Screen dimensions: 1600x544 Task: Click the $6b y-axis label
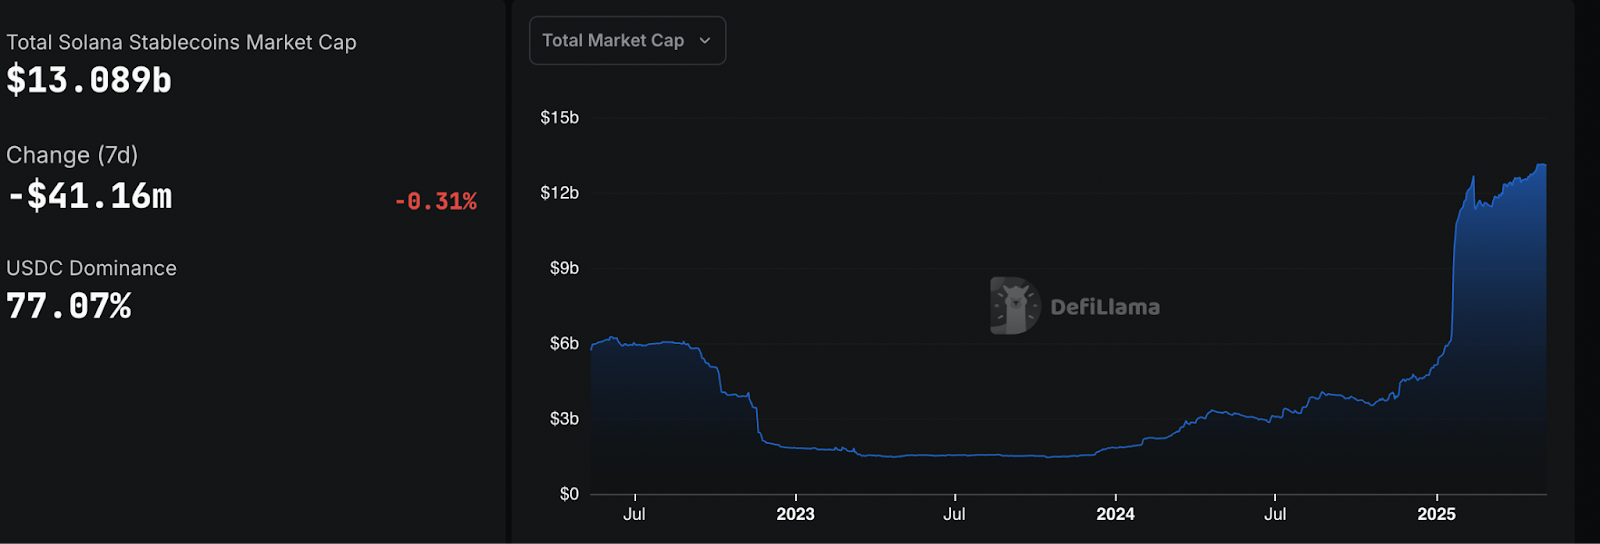(564, 343)
